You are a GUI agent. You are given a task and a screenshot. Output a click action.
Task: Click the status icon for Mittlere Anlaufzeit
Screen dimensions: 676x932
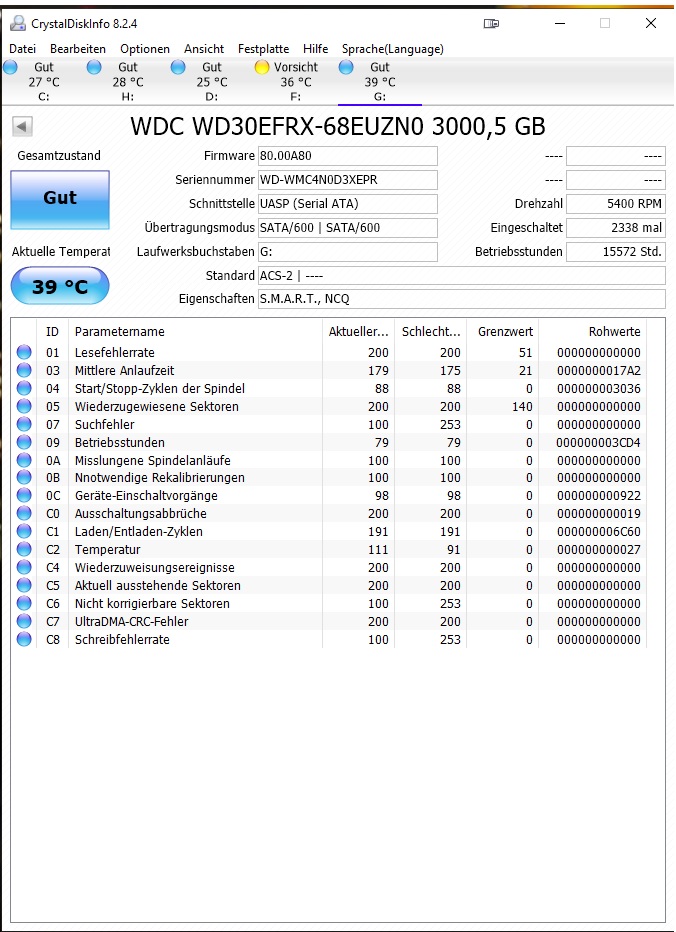pos(24,370)
